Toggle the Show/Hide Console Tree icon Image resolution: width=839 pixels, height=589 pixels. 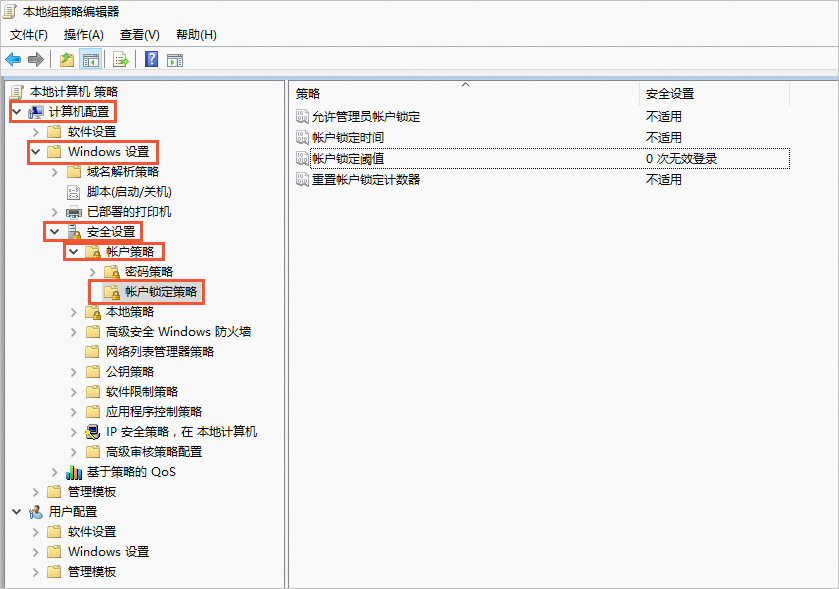coord(90,60)
